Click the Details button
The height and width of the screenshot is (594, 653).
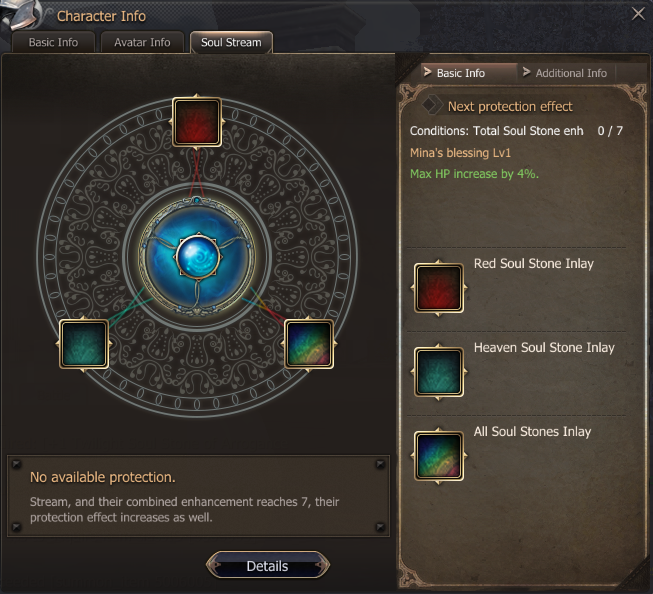pos(267,566)
